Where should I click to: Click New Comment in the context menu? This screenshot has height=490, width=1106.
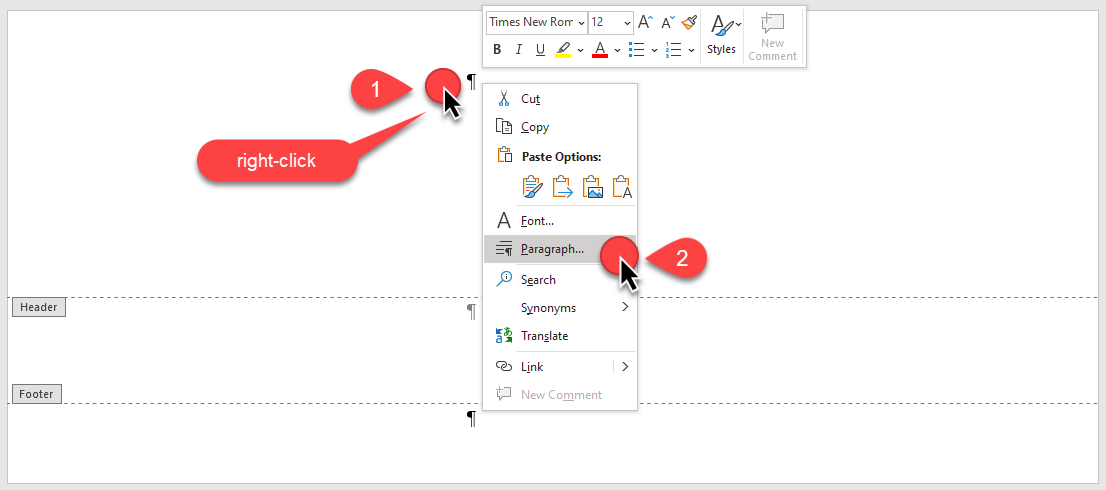click(x=560, y=395)
